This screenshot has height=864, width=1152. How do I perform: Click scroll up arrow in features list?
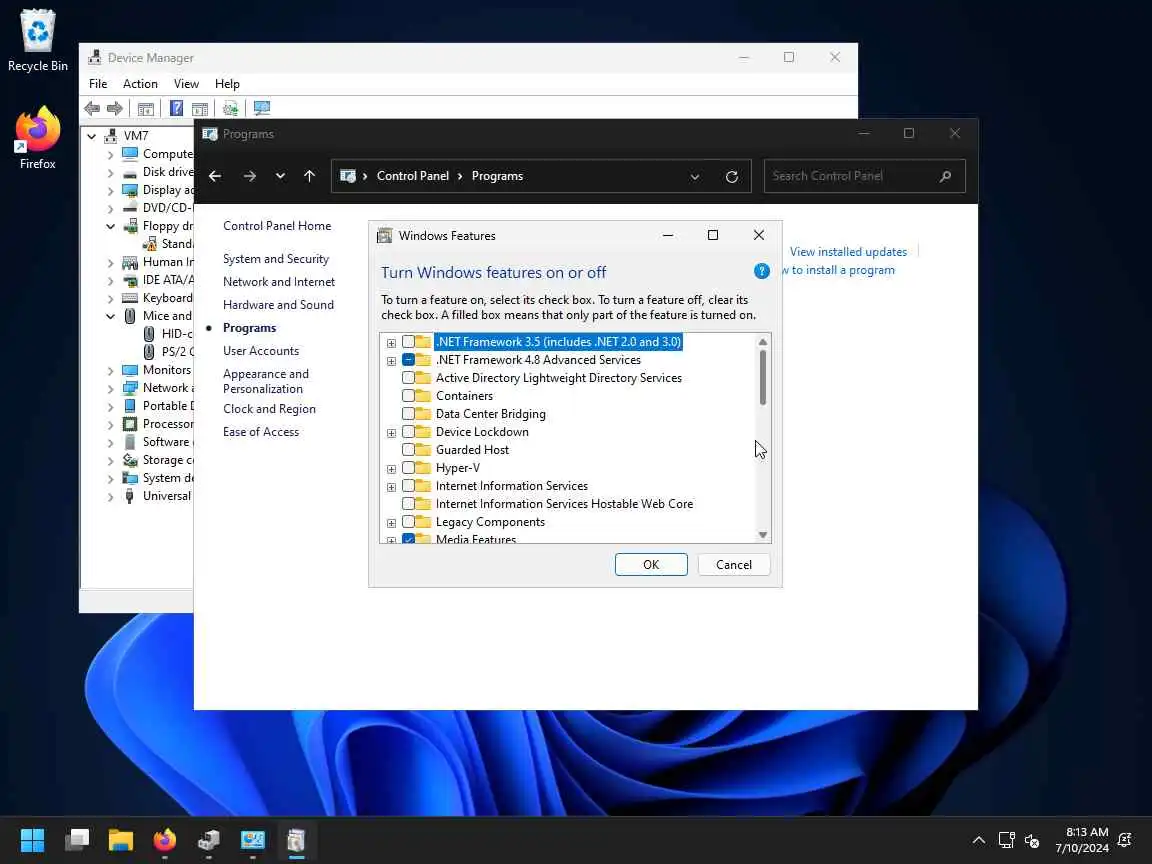click(763, 342)
